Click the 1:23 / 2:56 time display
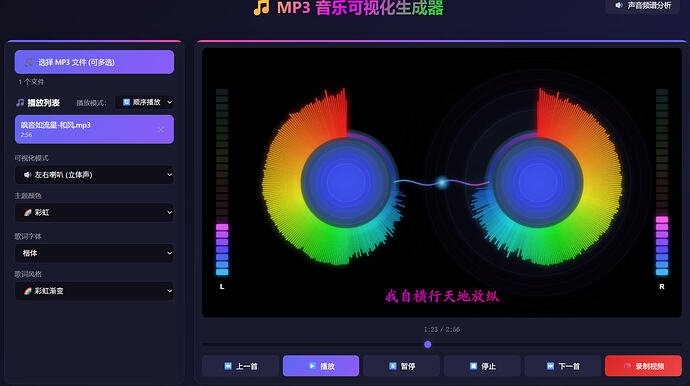690x386 pixels. 442,329
